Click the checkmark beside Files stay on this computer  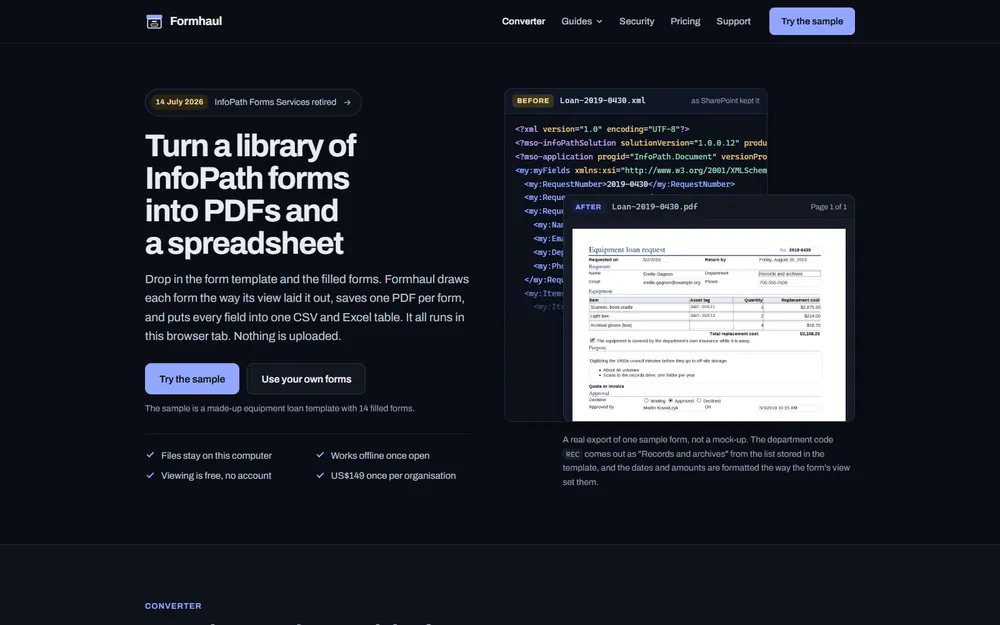coord(151,455)
